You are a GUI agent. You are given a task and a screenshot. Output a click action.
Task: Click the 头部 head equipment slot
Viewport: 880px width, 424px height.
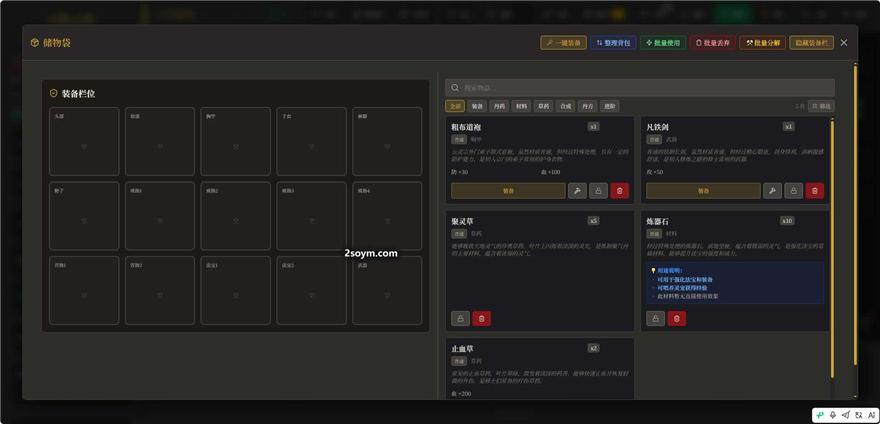click(84, 142)
